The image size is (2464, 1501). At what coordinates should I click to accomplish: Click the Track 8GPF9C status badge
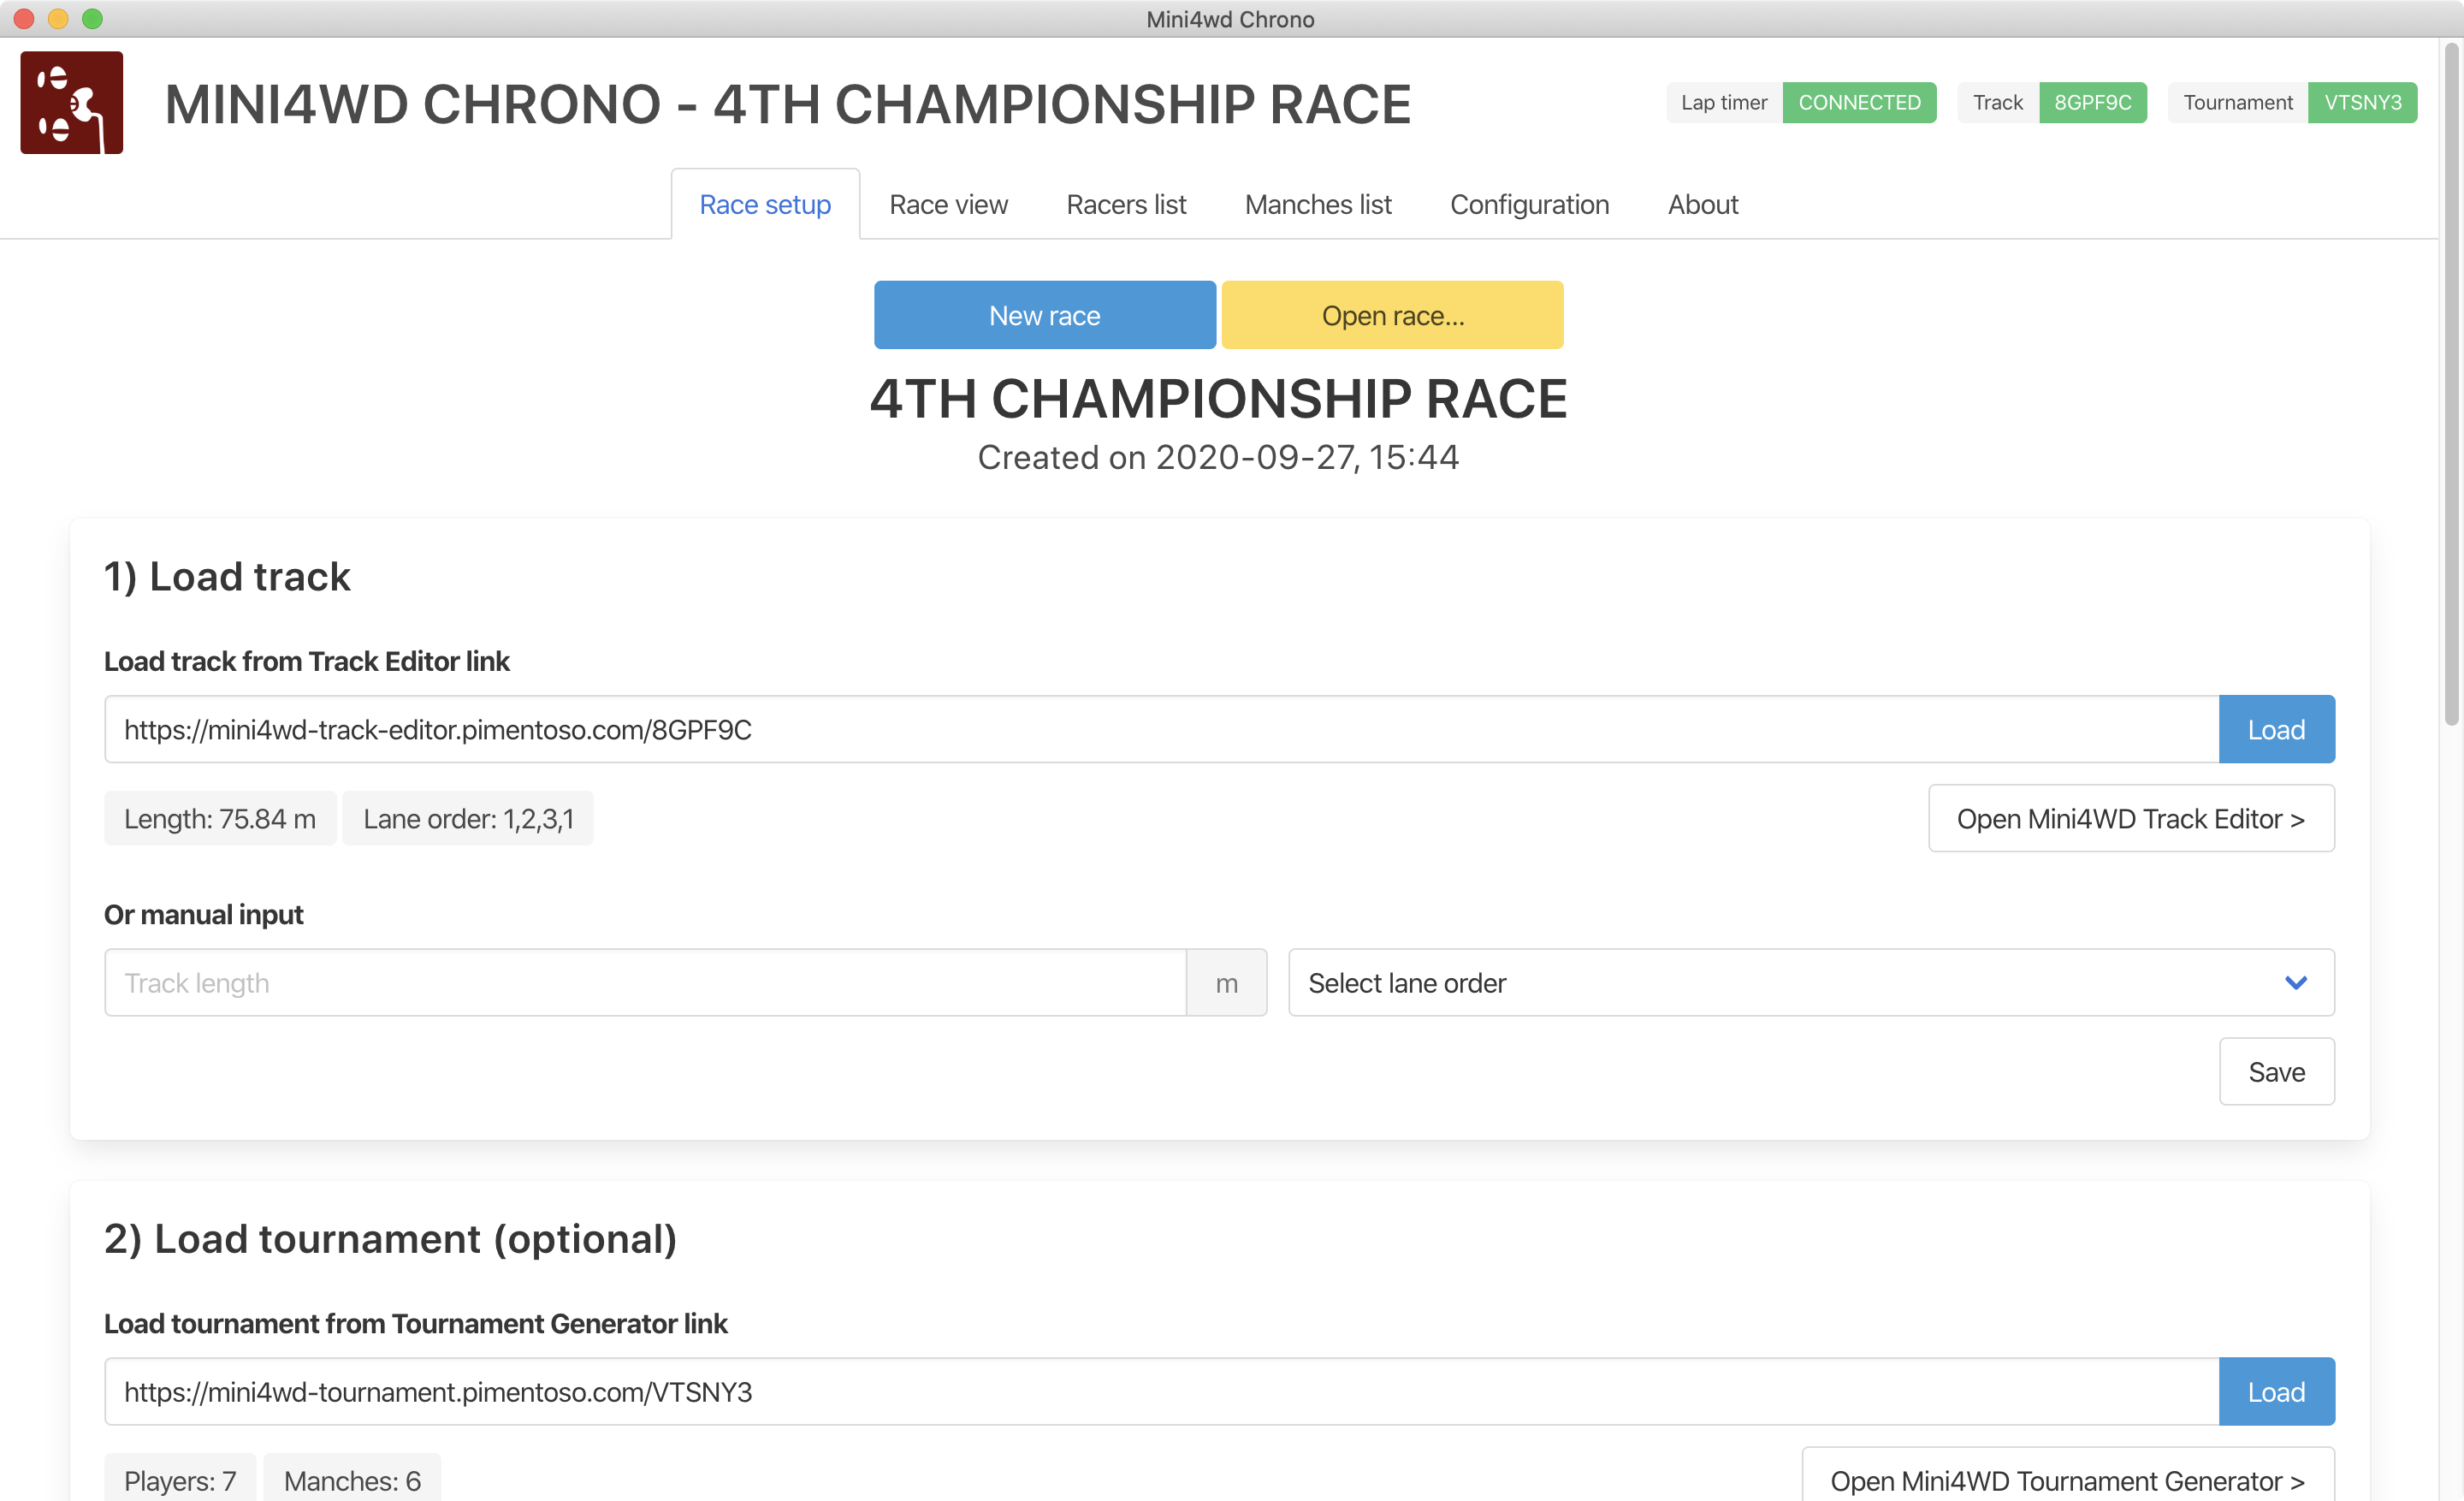(2091, 103)
